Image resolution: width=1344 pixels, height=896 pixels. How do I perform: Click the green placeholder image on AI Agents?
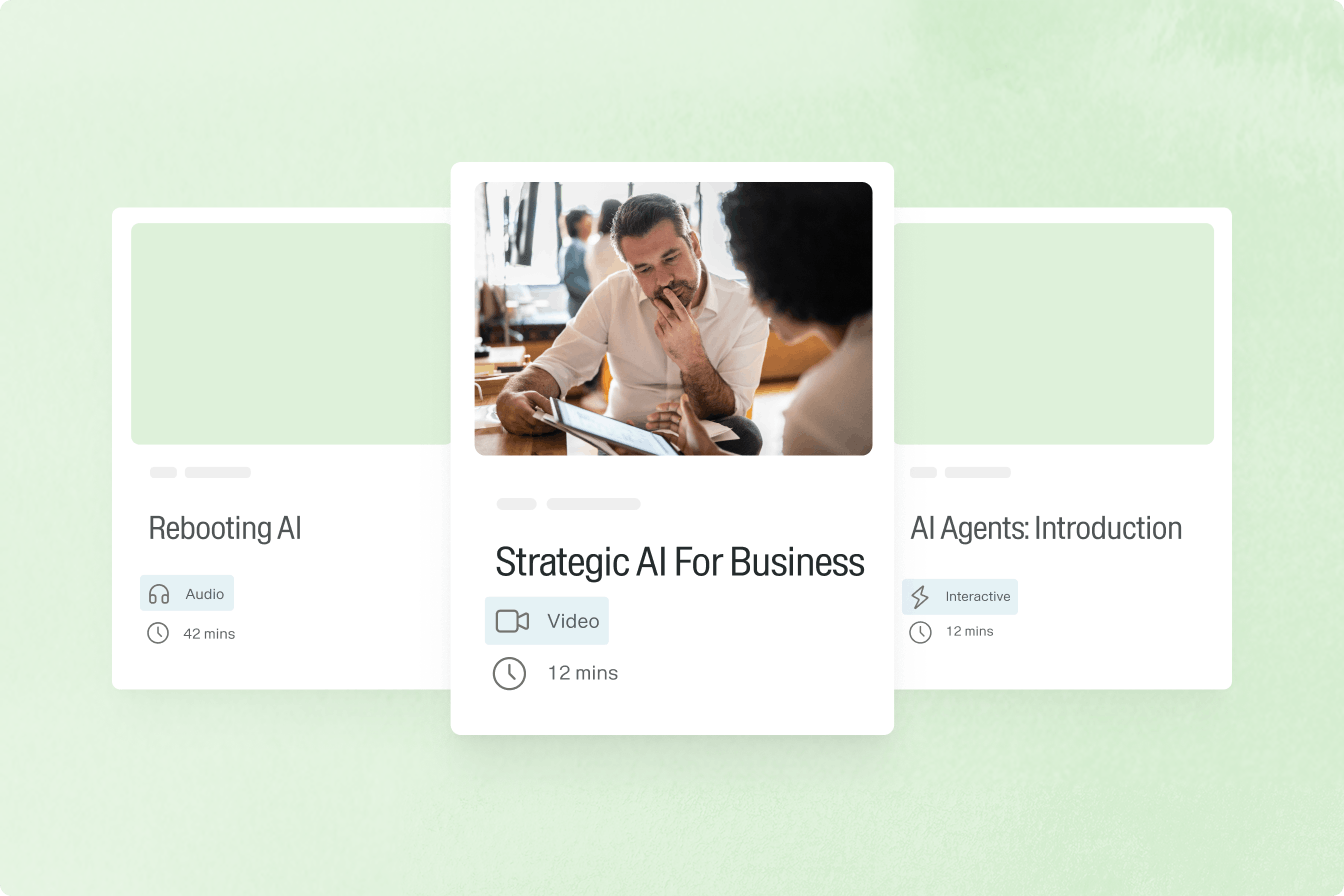coord(1054,334)
